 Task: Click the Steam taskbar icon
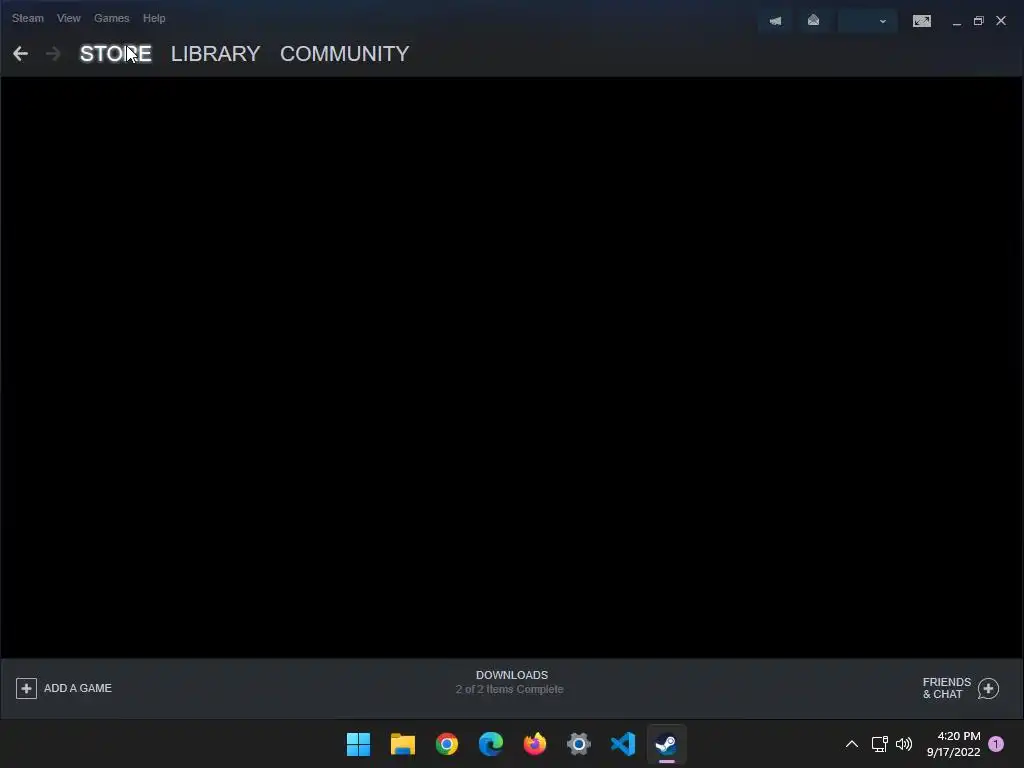(x=667, y=744)
